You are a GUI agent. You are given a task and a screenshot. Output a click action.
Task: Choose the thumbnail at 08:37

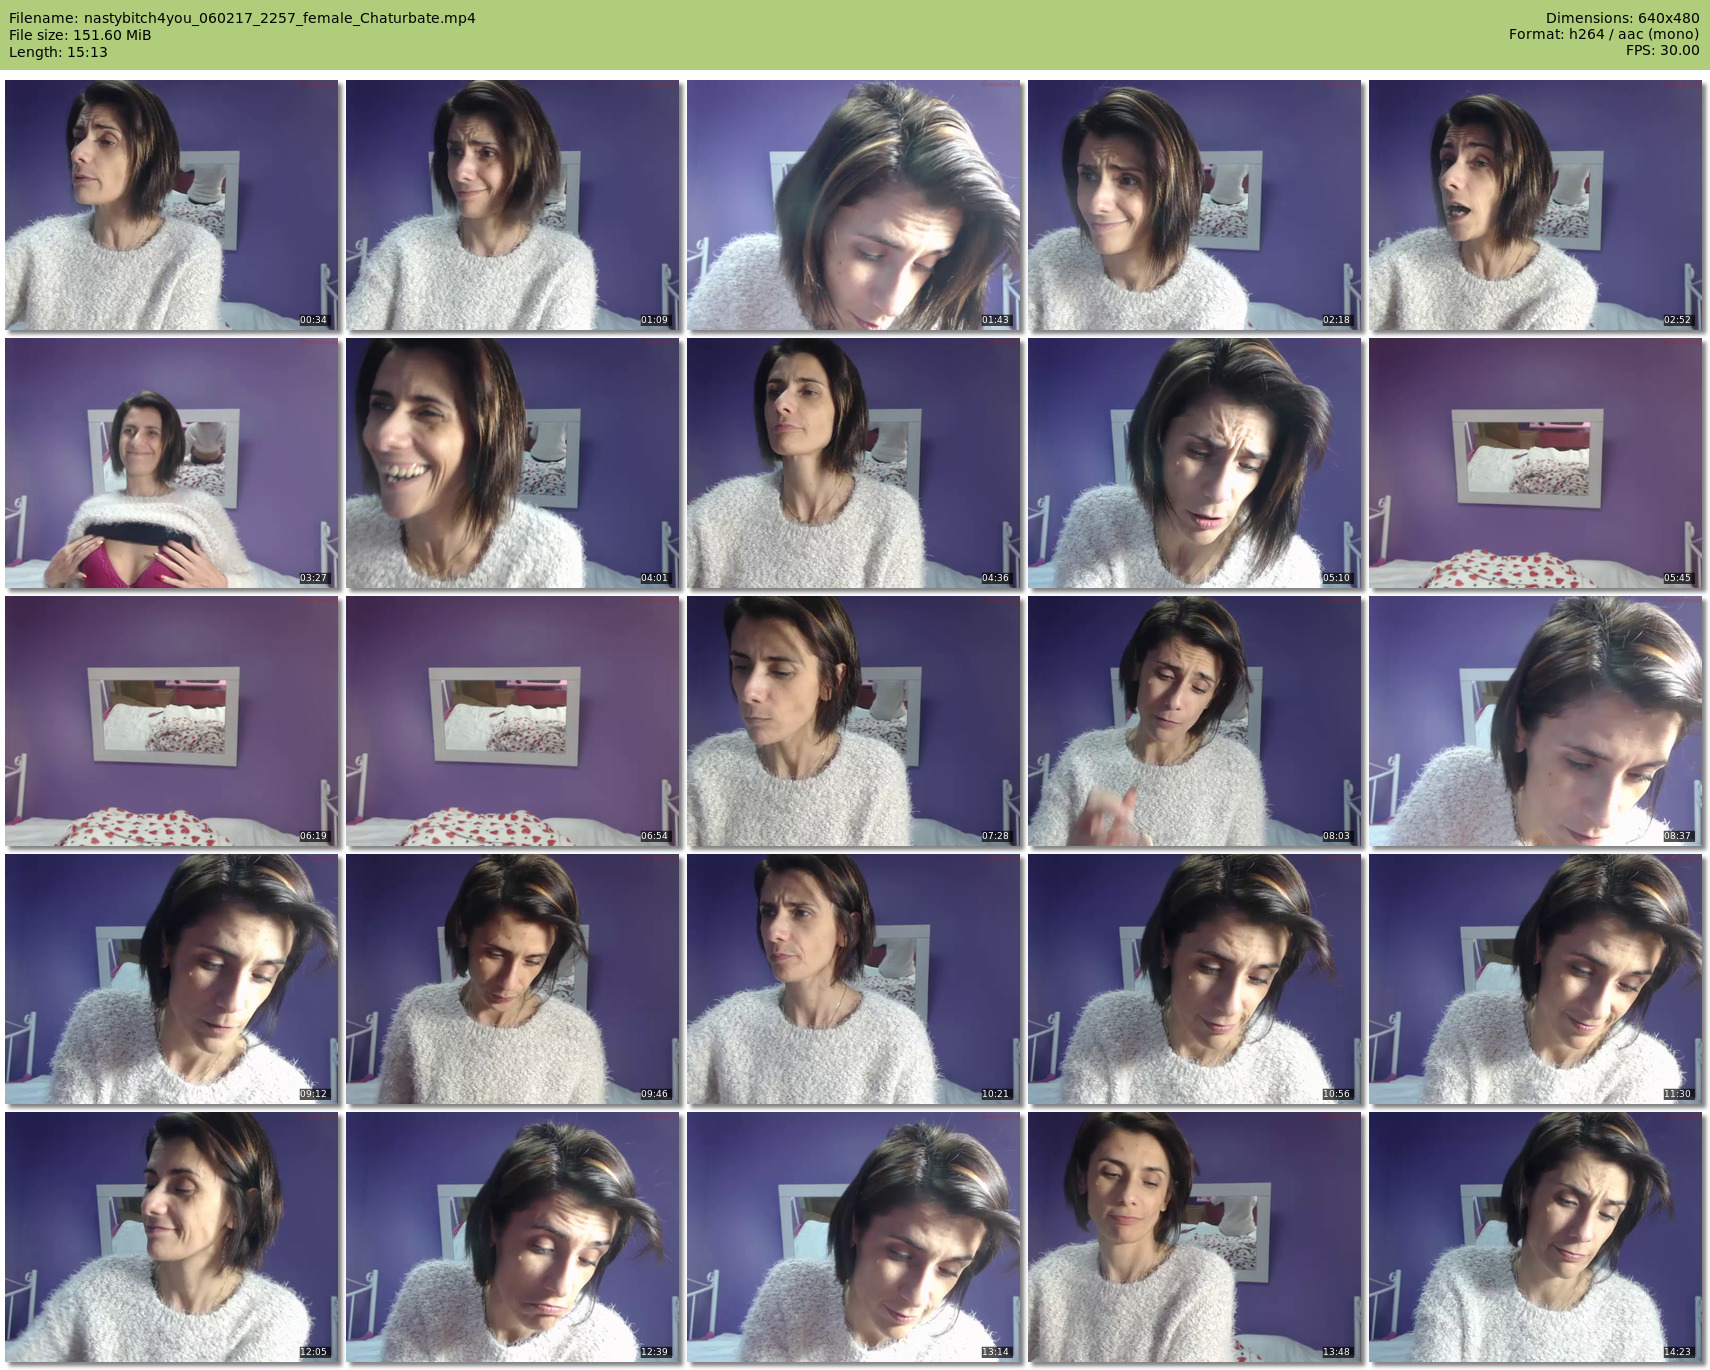pos(1535,721)
